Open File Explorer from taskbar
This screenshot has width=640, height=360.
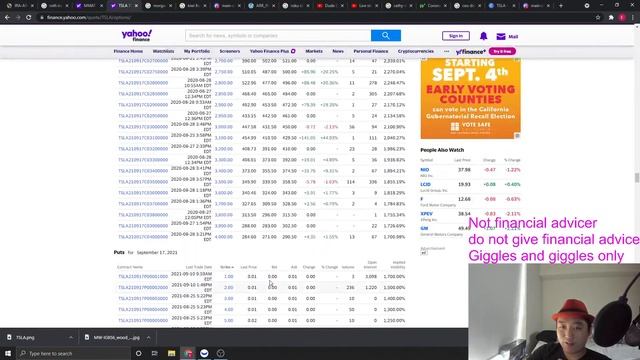click(x=171, y=353)
